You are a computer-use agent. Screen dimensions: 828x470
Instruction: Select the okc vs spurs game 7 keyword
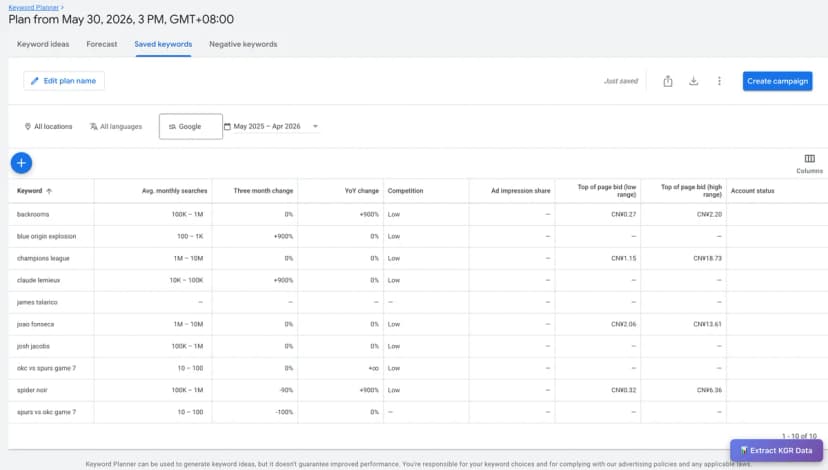46,368
